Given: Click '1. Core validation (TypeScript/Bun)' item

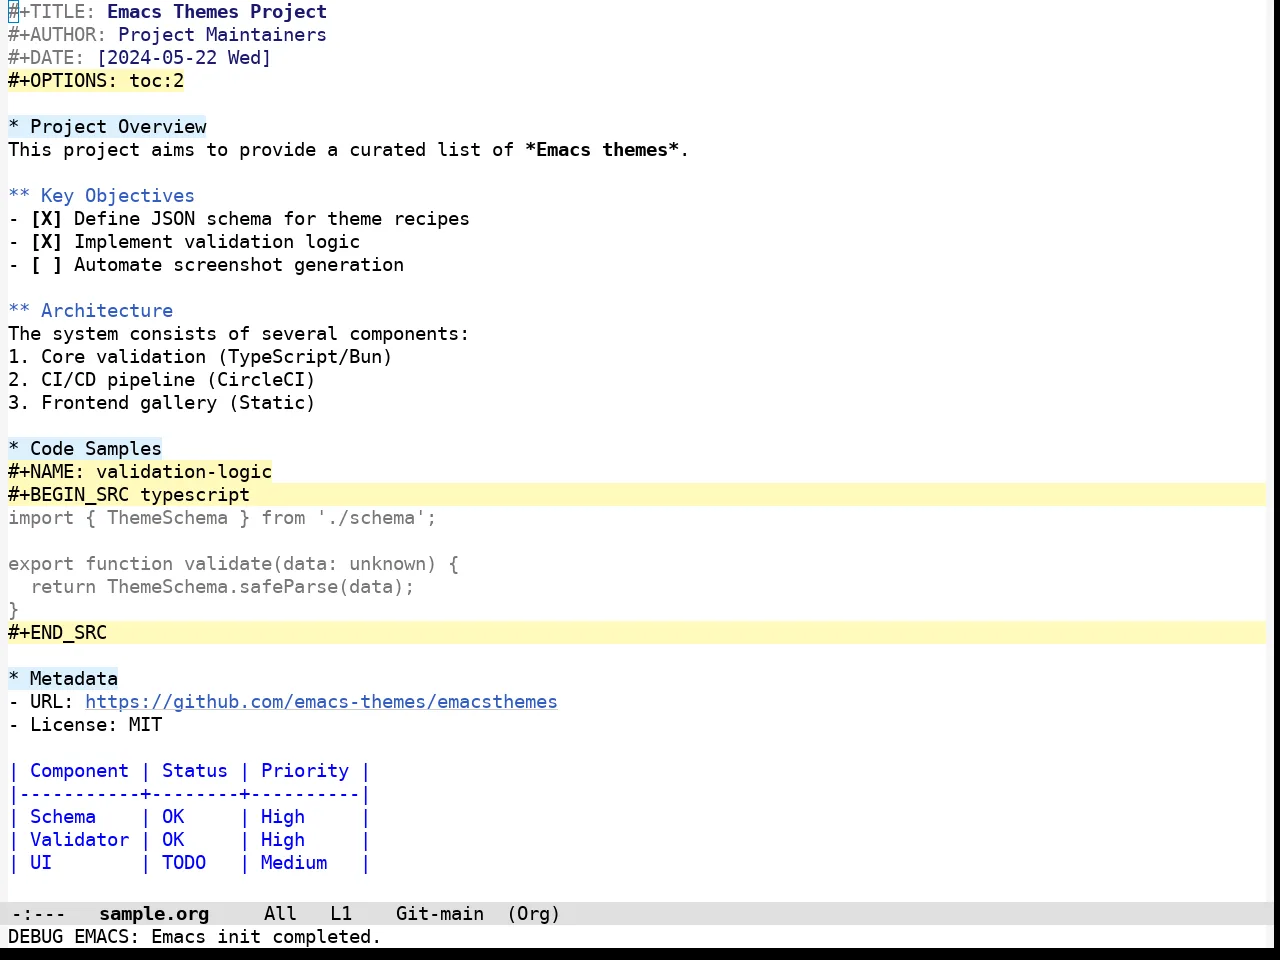Looking at the screenshot, I should tap(200, 357).
